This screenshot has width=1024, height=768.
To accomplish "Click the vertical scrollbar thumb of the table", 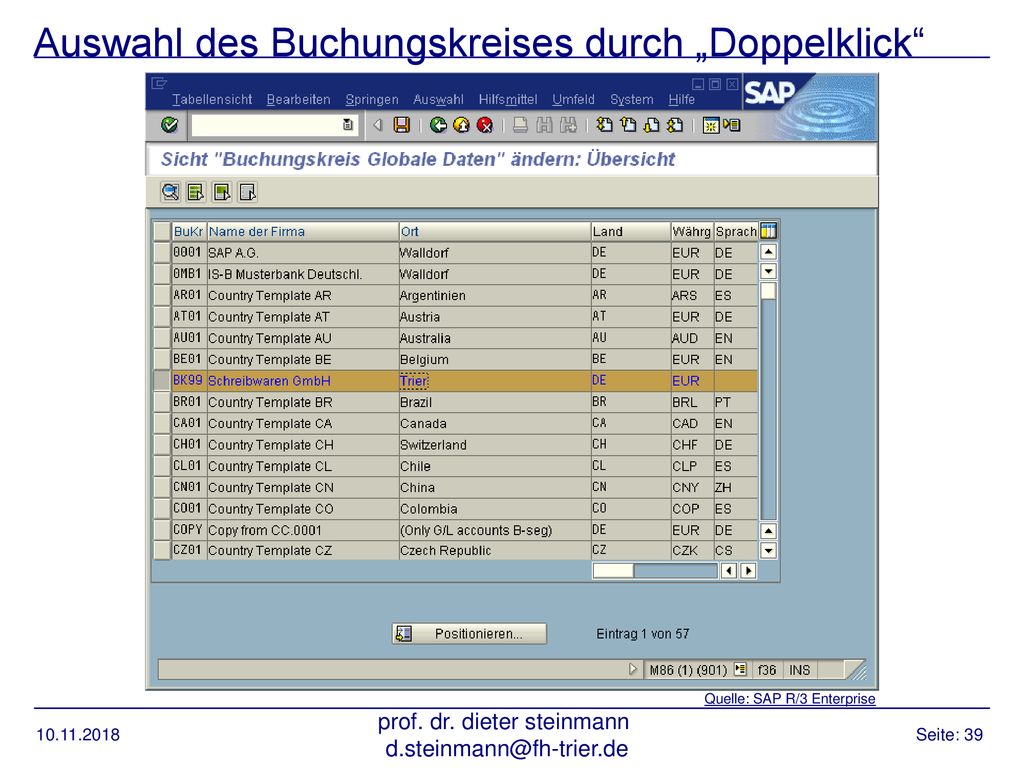I will pyautogui.click(x=769, y=291).
